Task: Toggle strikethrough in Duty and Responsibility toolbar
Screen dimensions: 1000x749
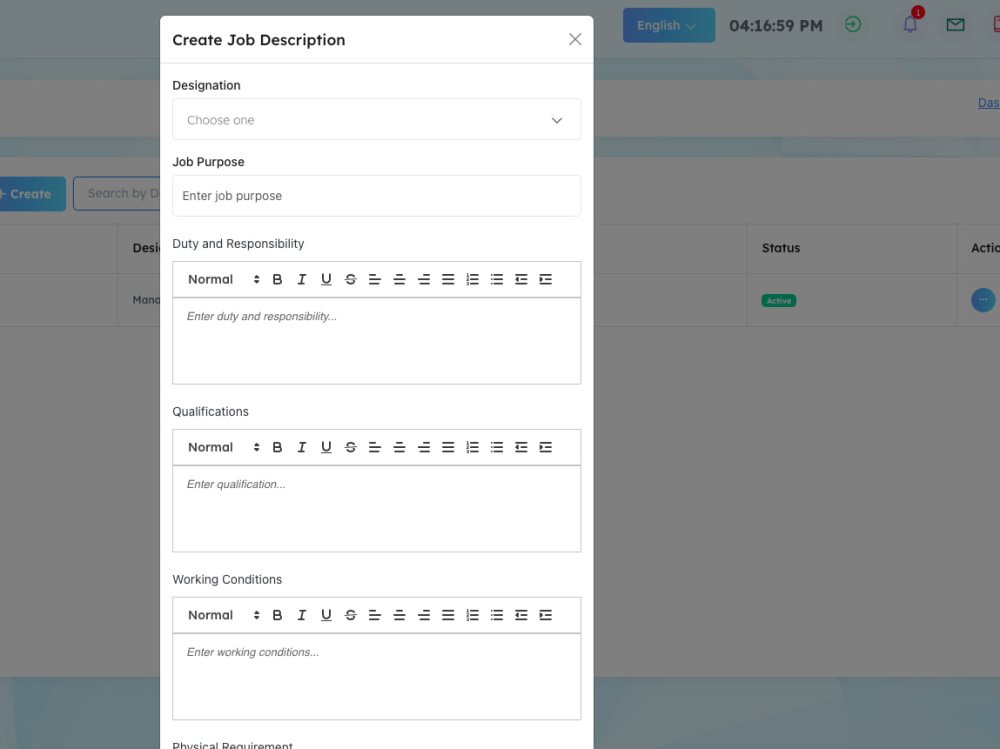Action: pos(350,279)
